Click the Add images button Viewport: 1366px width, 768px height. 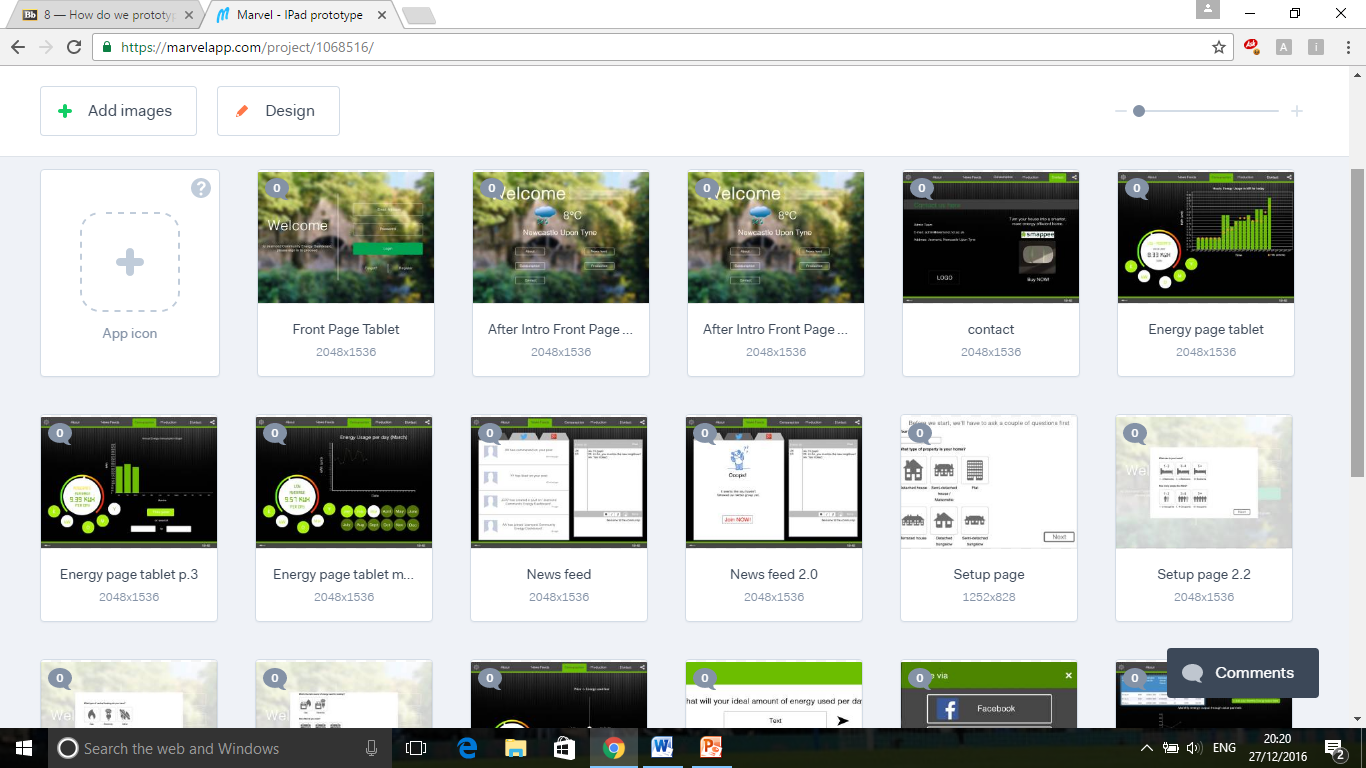click(x=118, y=111)
